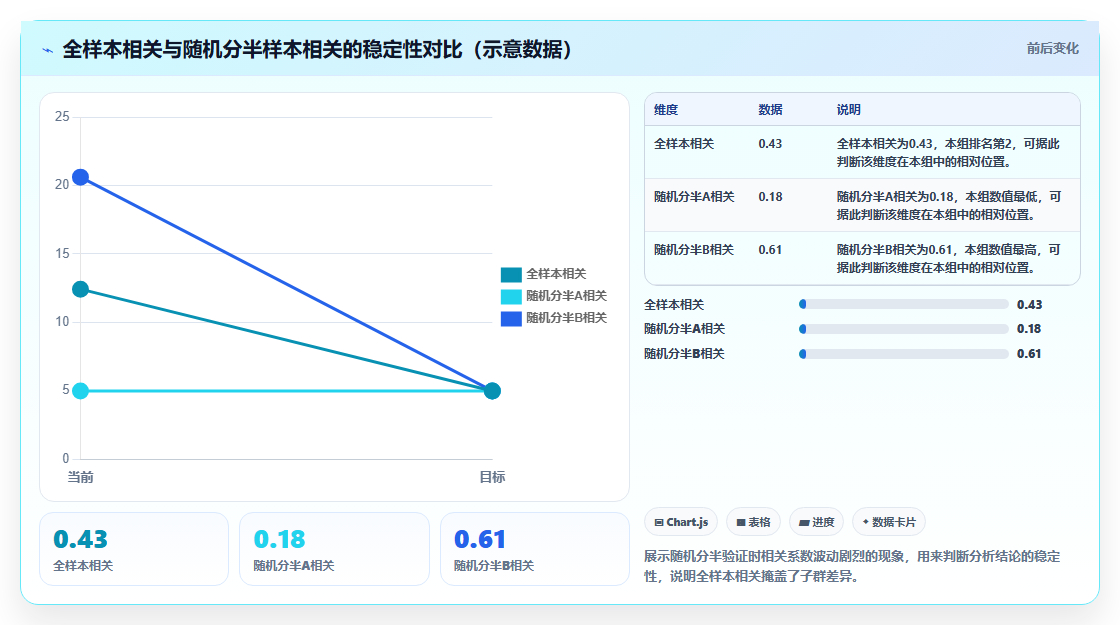
Task: Click the 前后变化 label in header
Action: [x=1052, y=49]
